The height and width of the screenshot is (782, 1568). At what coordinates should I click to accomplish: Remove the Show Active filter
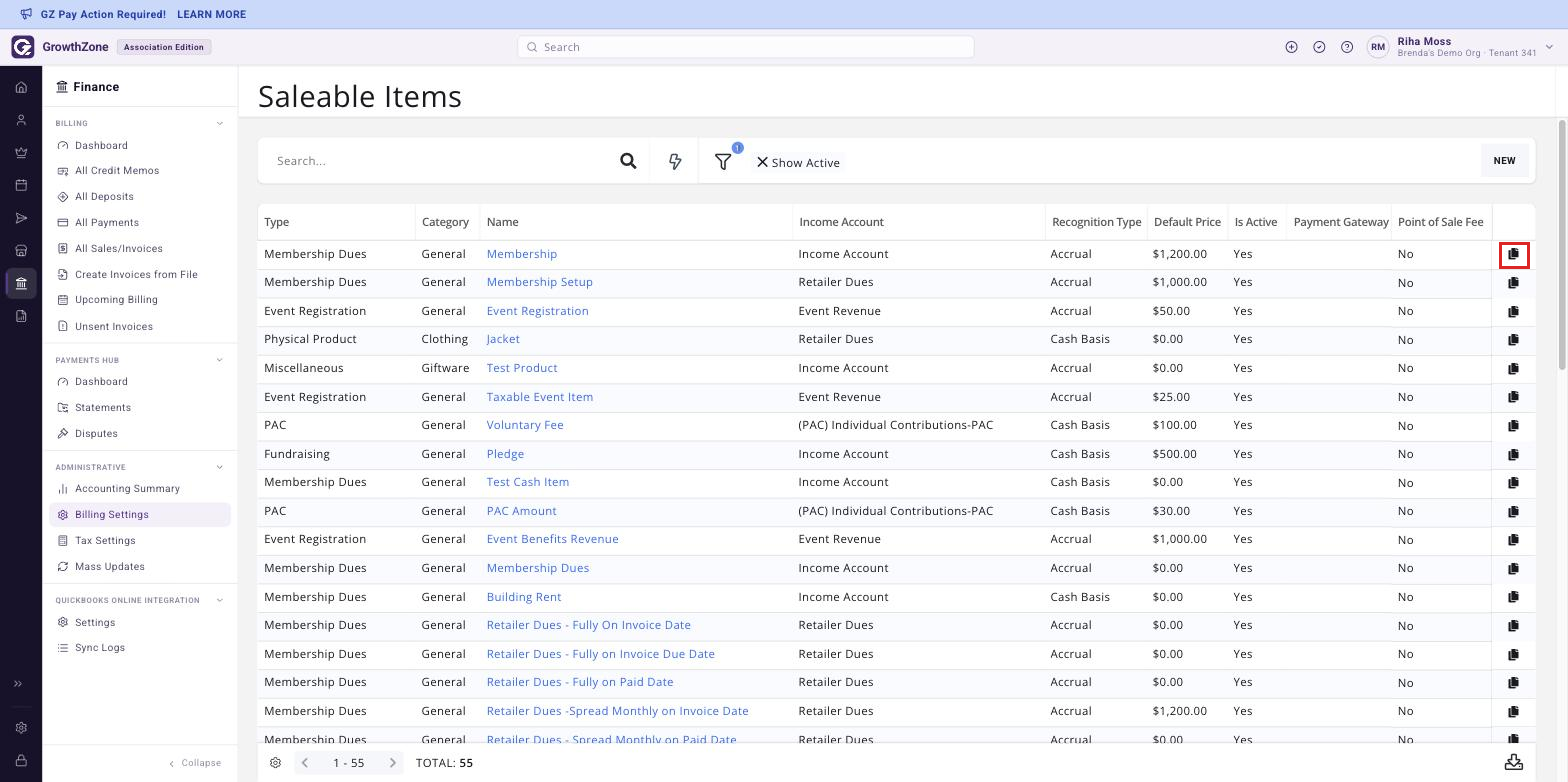[762, 162]
